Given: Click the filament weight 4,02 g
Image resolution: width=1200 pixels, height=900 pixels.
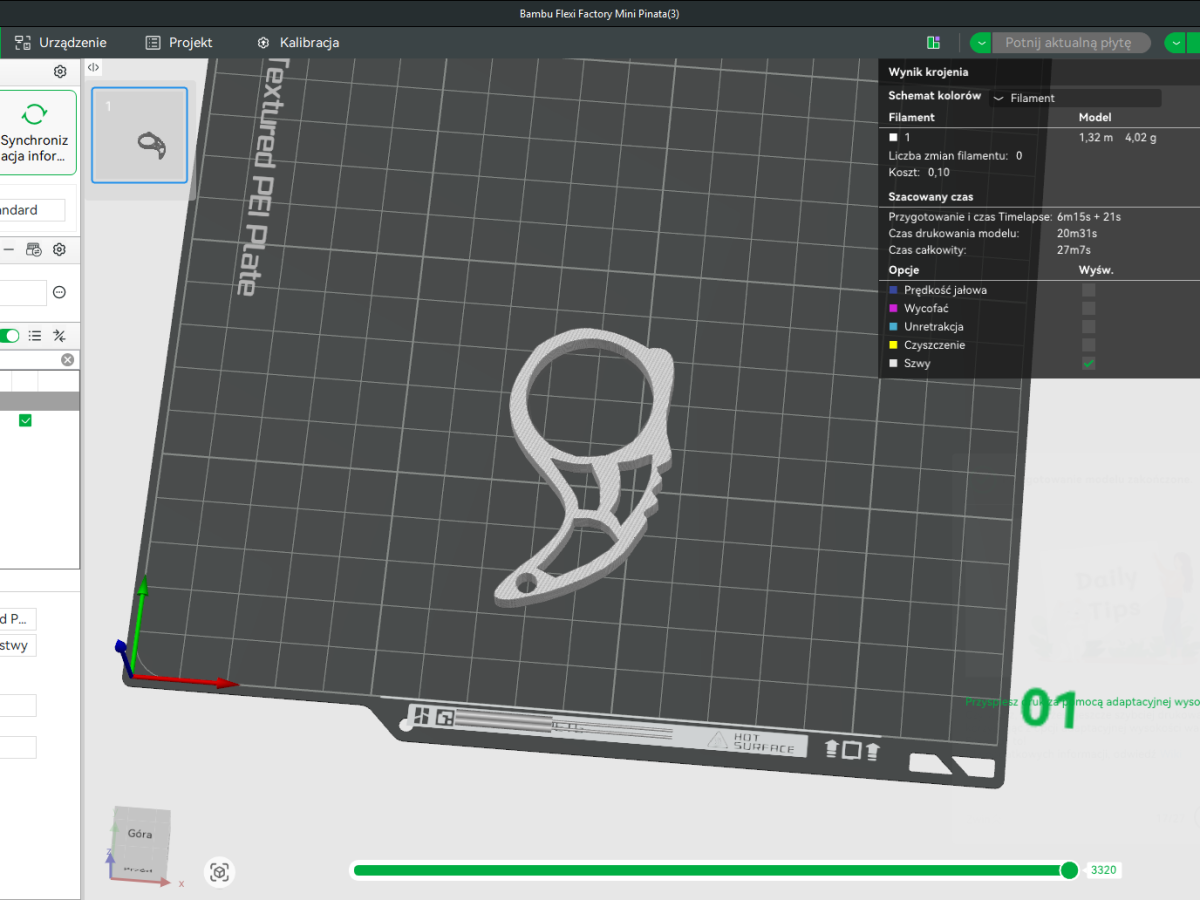Looking at the screenshot, I should coord(1141,137).
